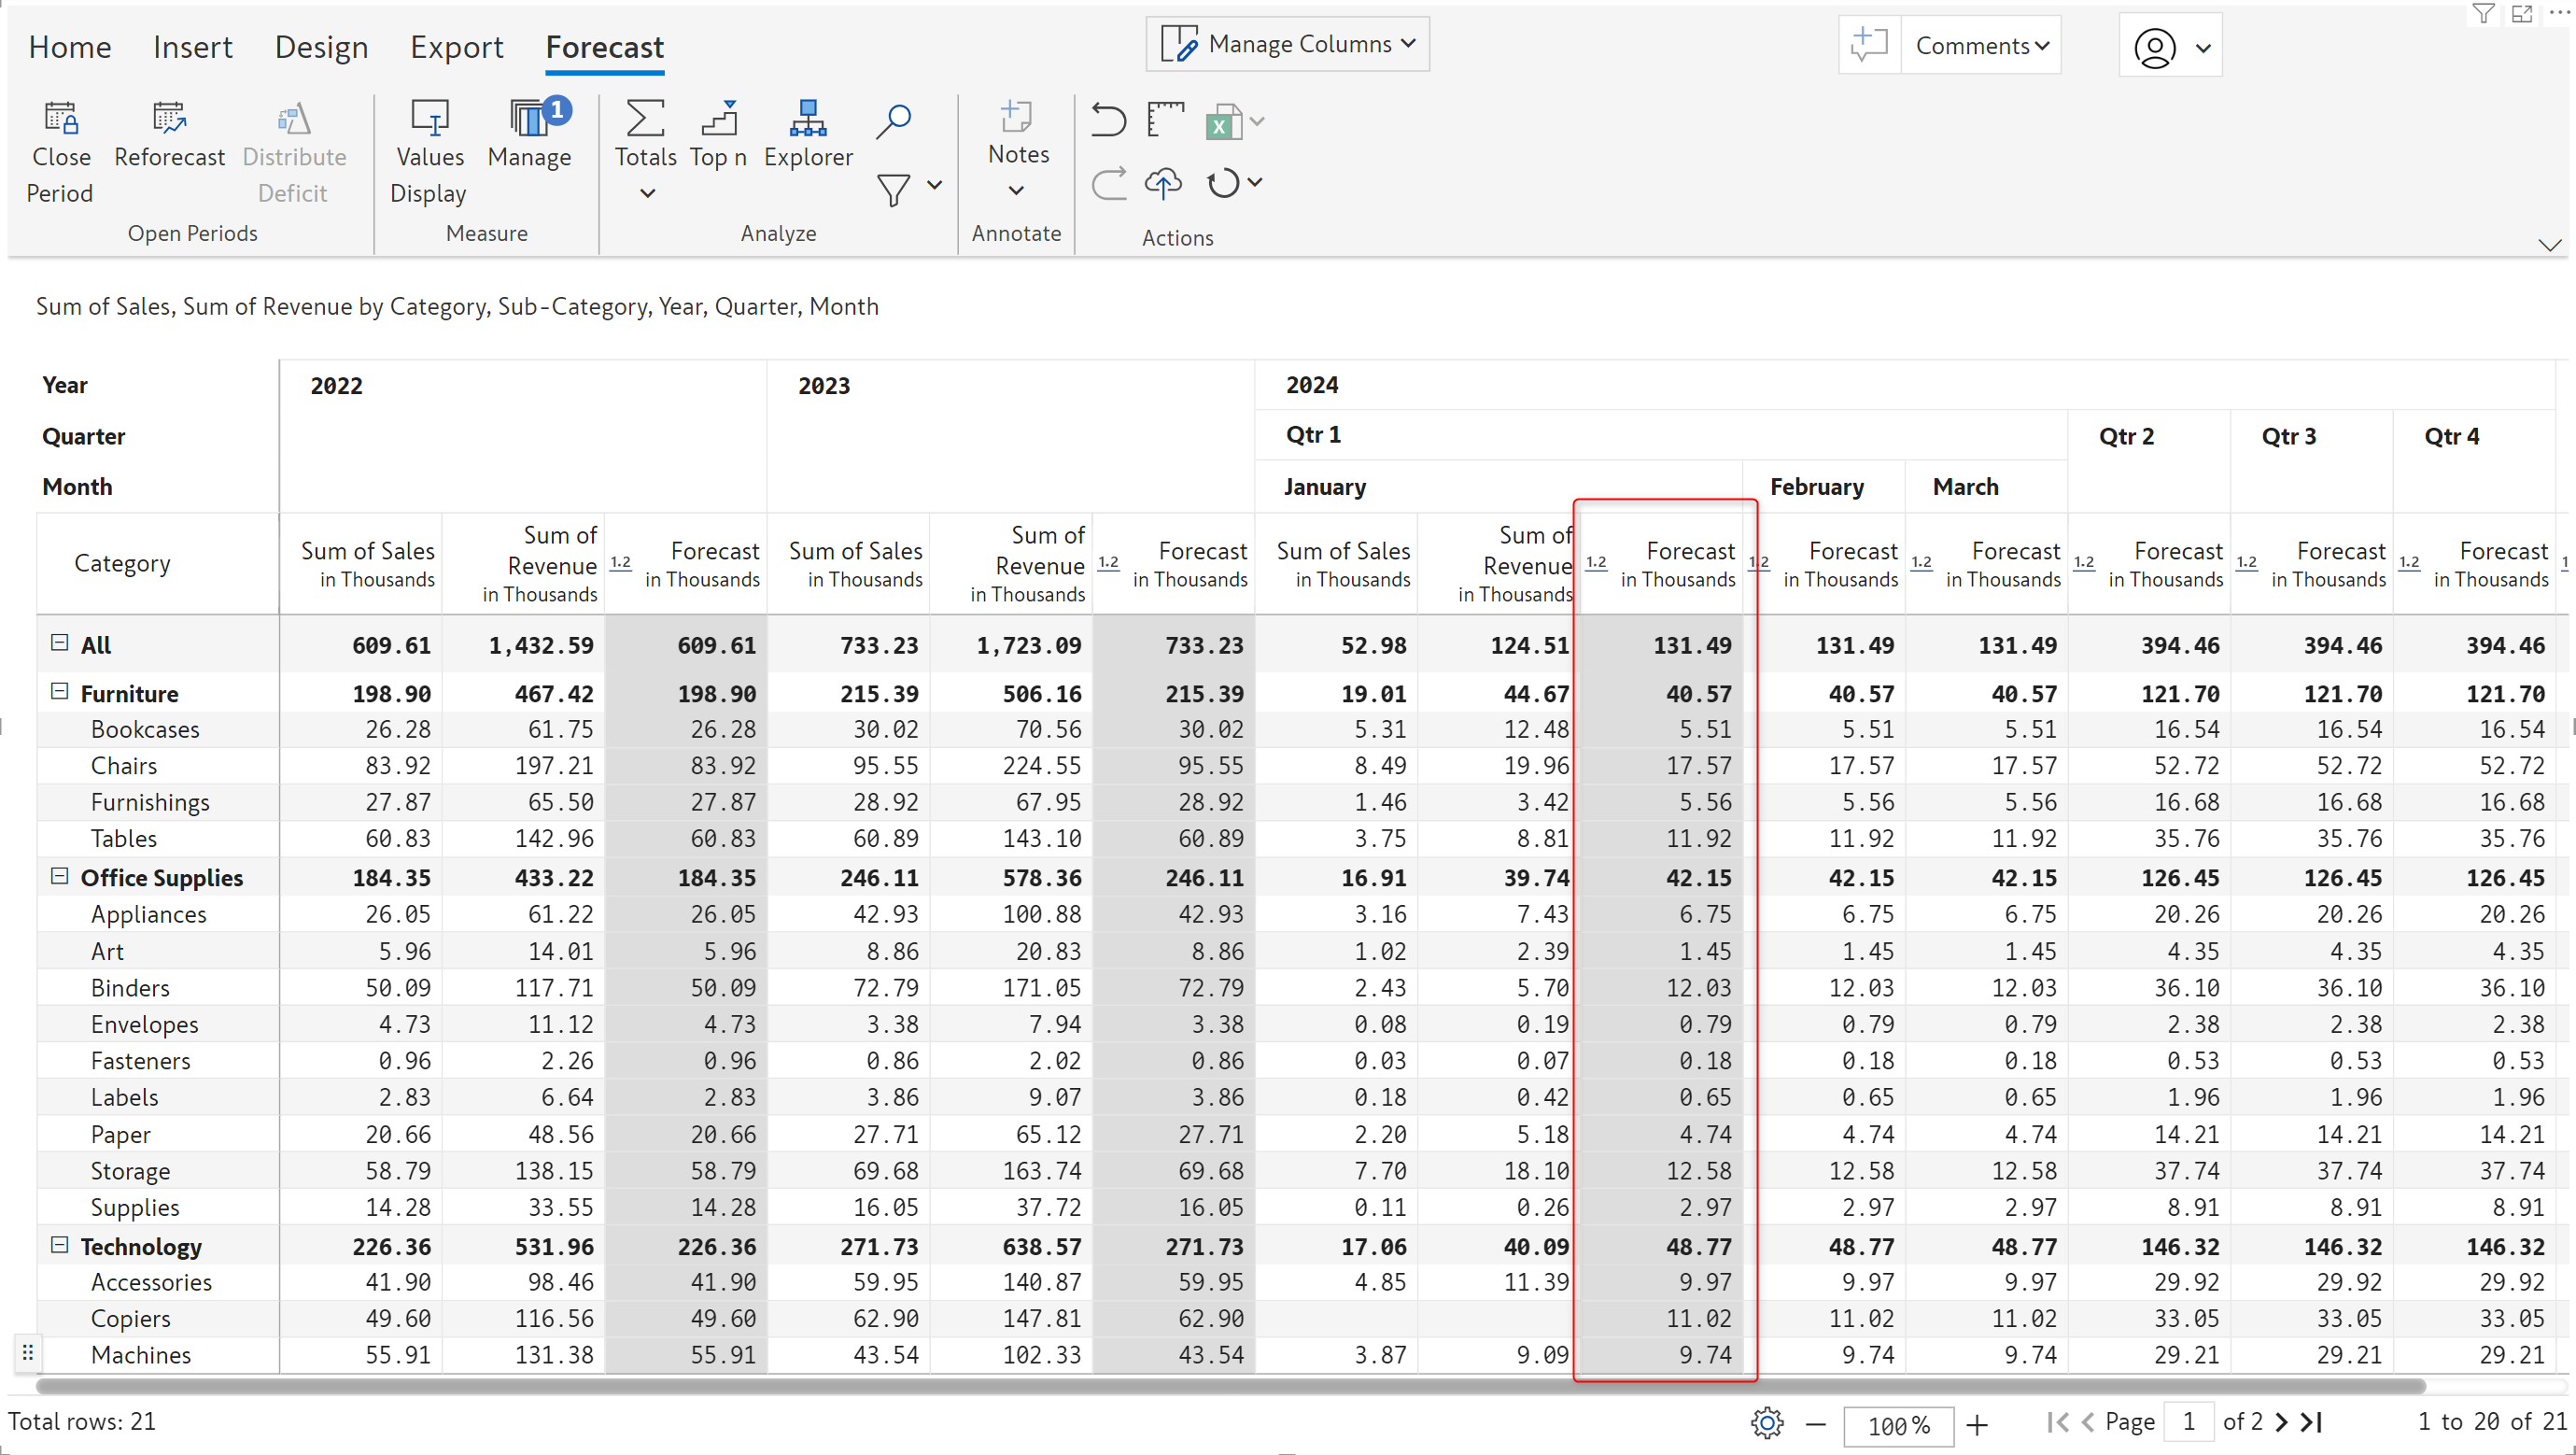Screen dimensions: 2576x1455
Task: Collapse the Furniture category row
Action: 59,692
